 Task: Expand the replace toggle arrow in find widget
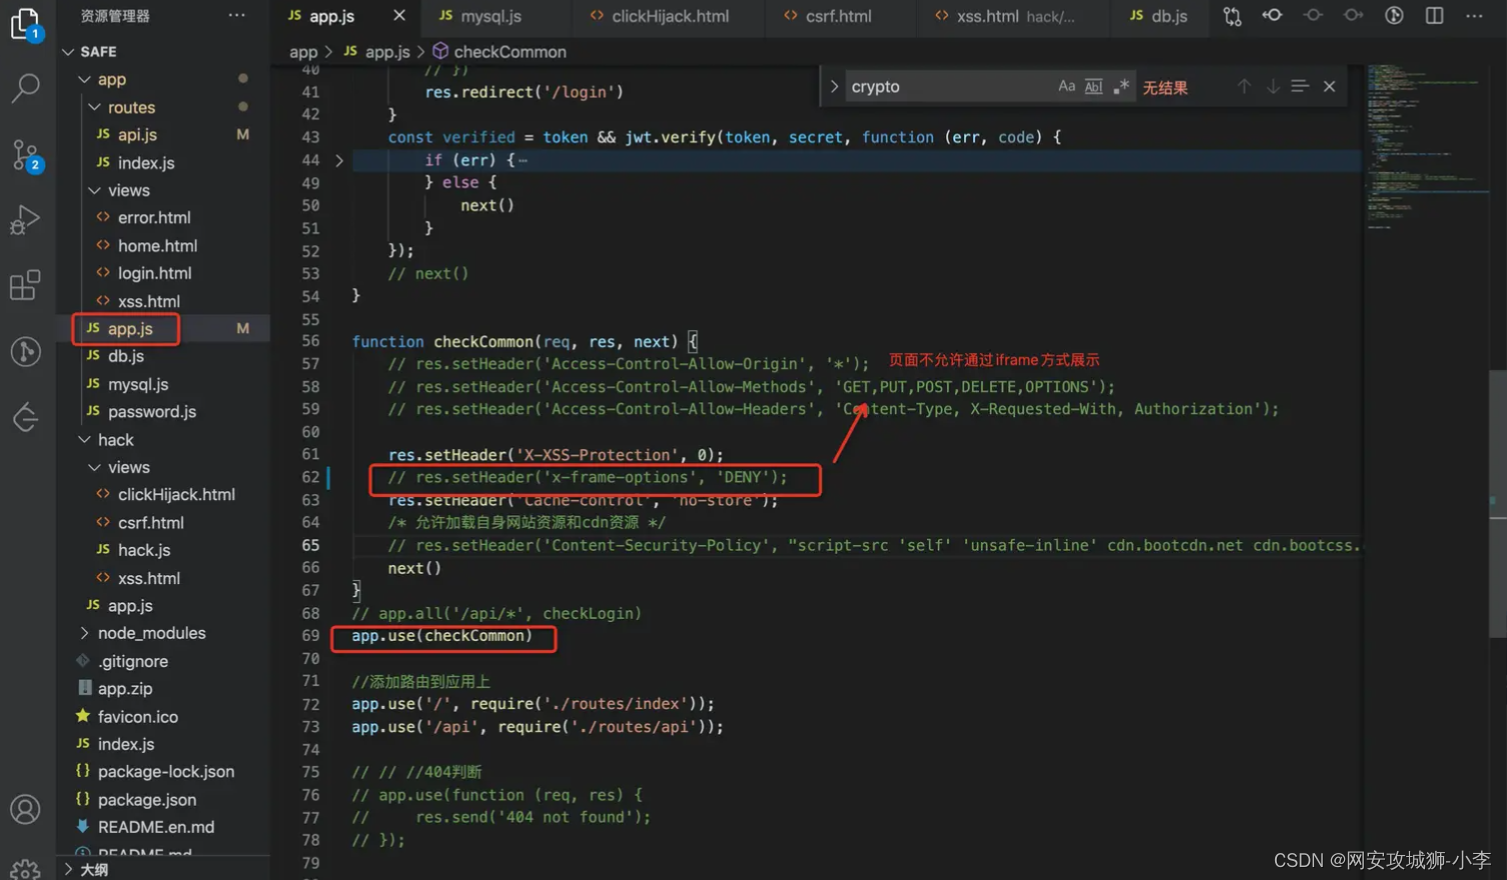click(x=834, y=87)
